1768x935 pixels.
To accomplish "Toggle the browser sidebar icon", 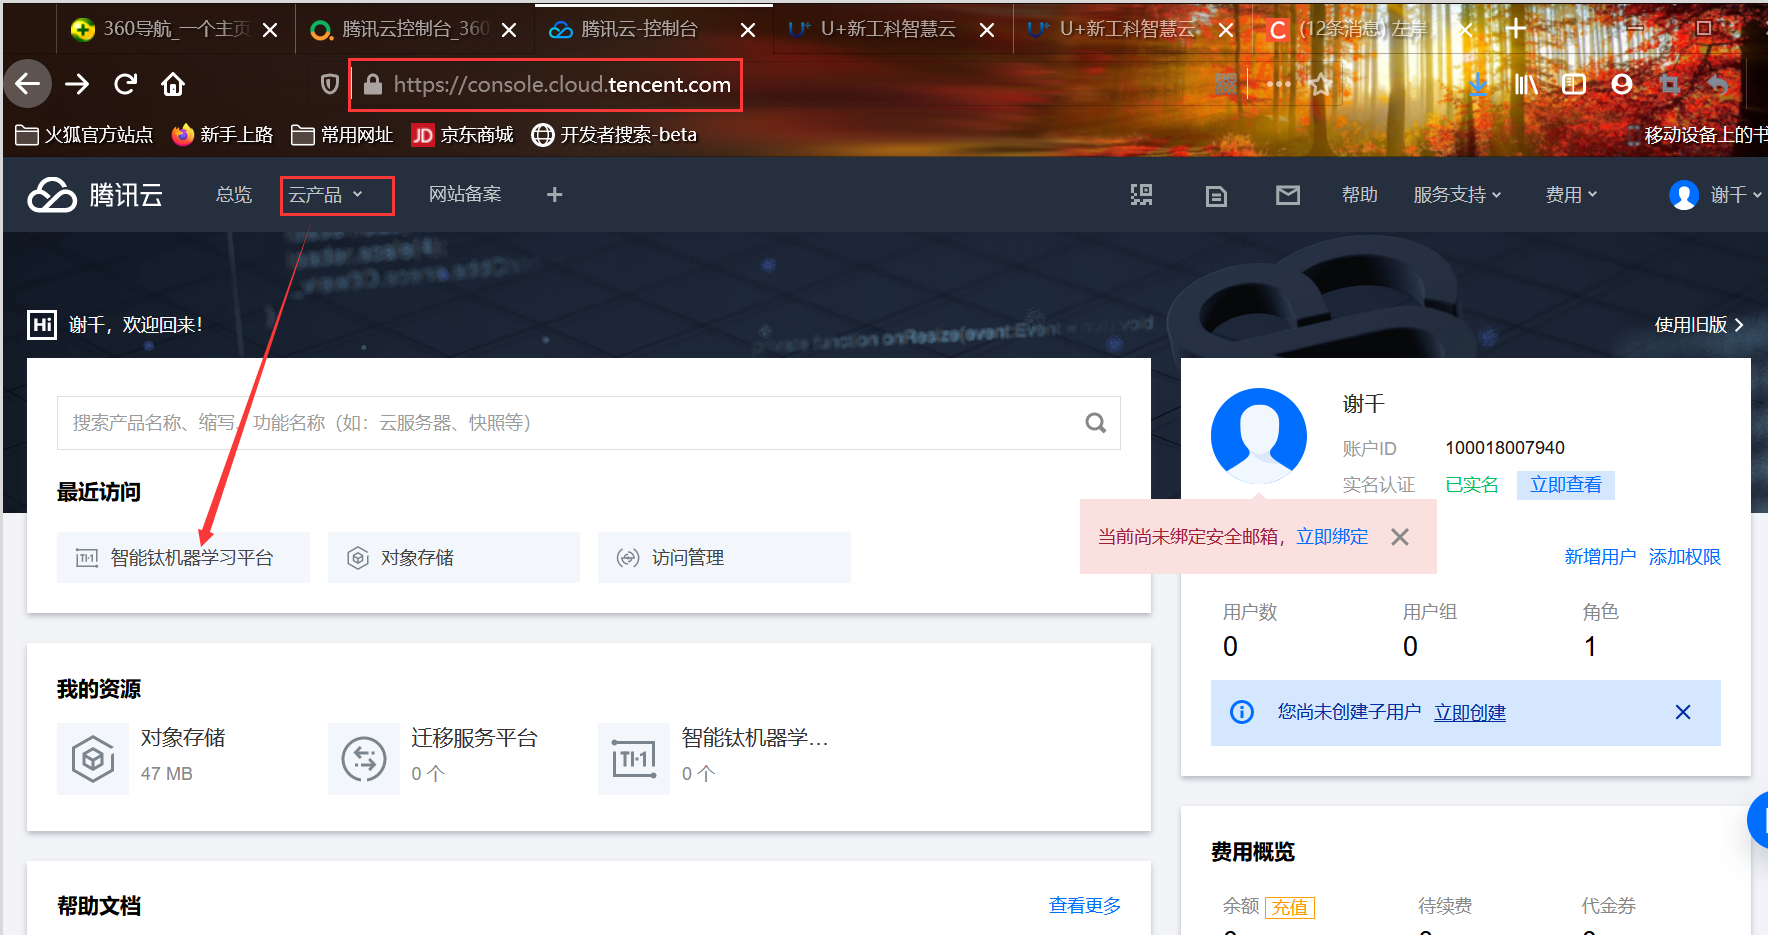I will 1574,84.
